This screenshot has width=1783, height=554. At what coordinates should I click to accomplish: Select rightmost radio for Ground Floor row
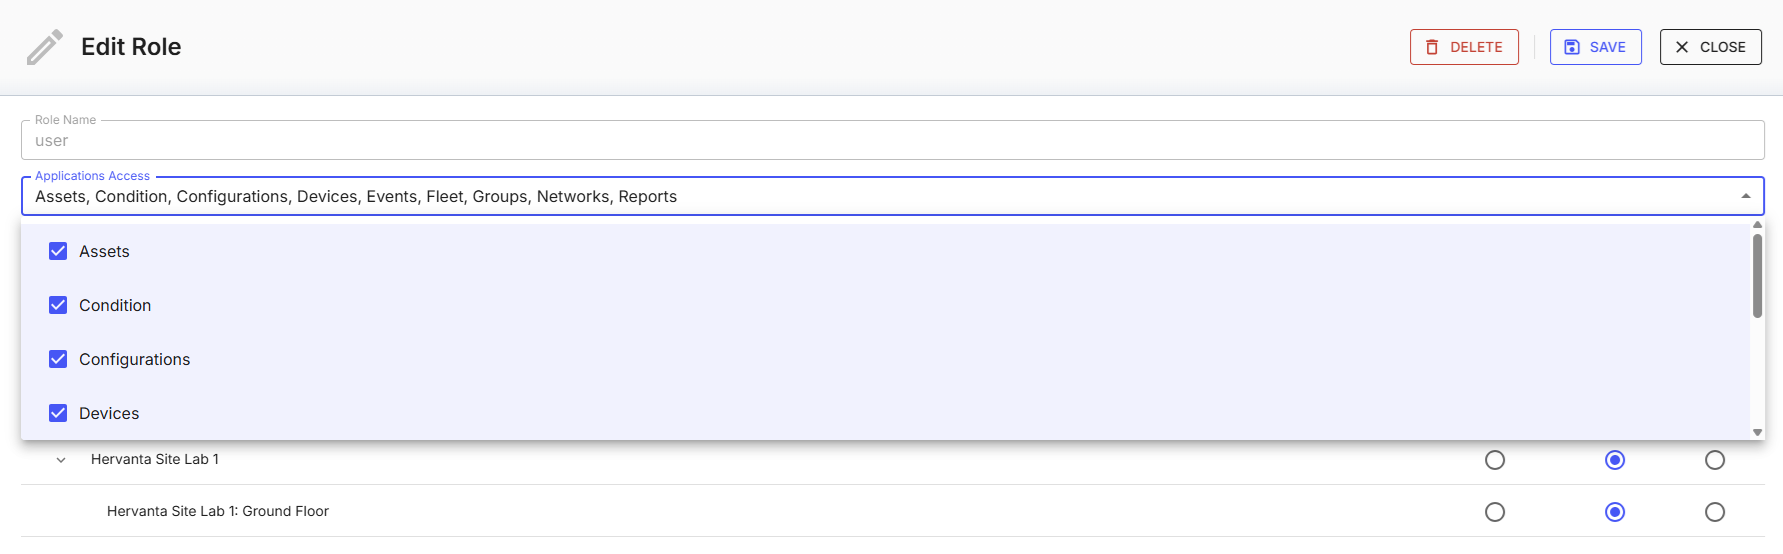(1715, 512)
